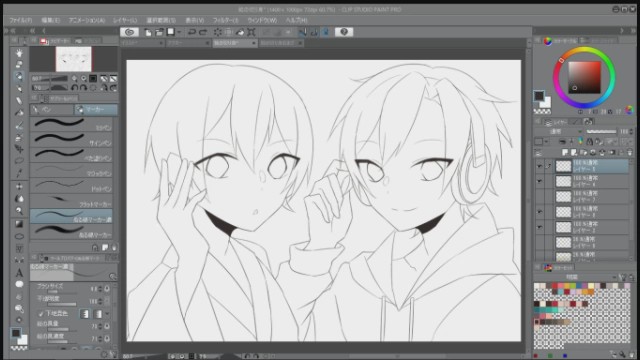Screen dimensions: 640x360
Task: Open CLIP STUDIO launcher icon in command bar
Action: [x=129, y=32]
